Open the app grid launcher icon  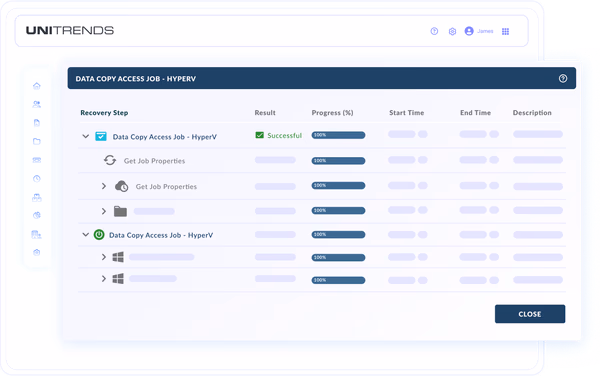505,31
